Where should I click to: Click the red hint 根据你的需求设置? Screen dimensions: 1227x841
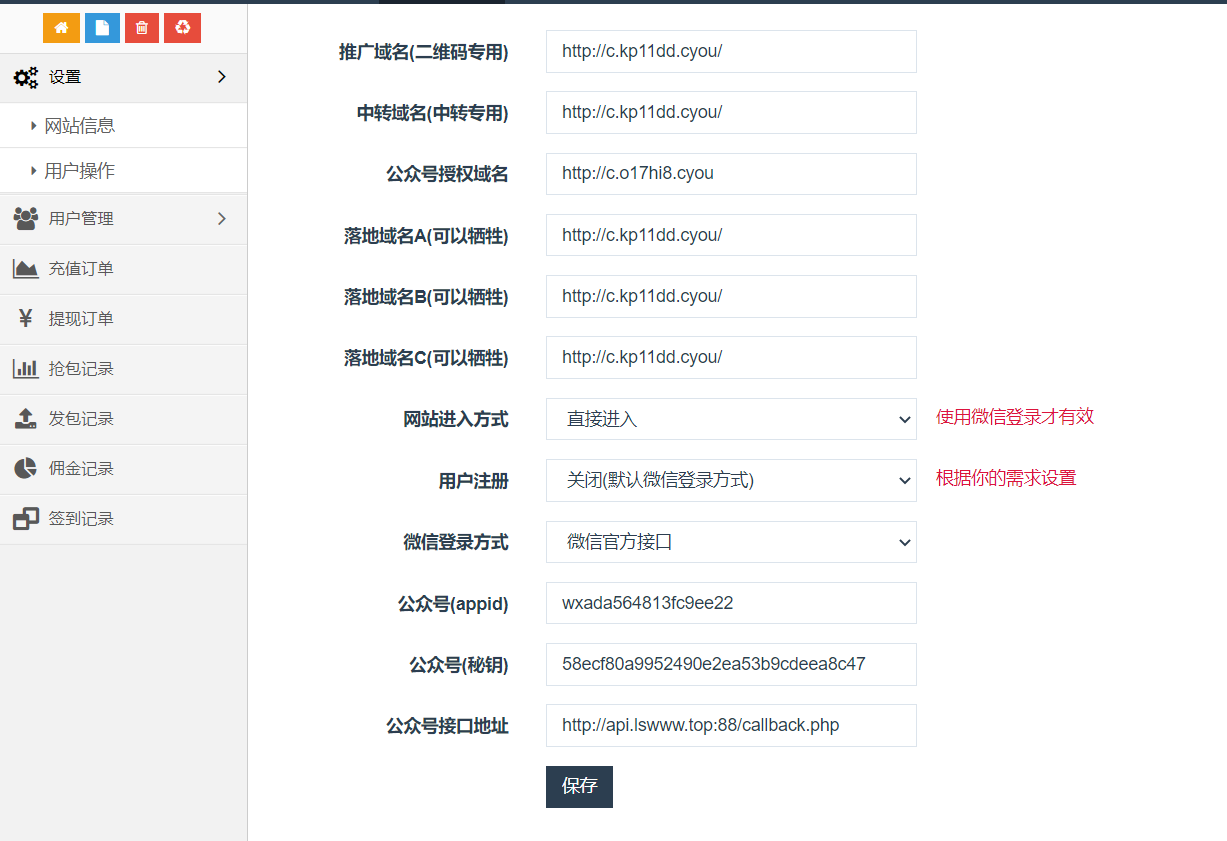tap(1006, 478)
